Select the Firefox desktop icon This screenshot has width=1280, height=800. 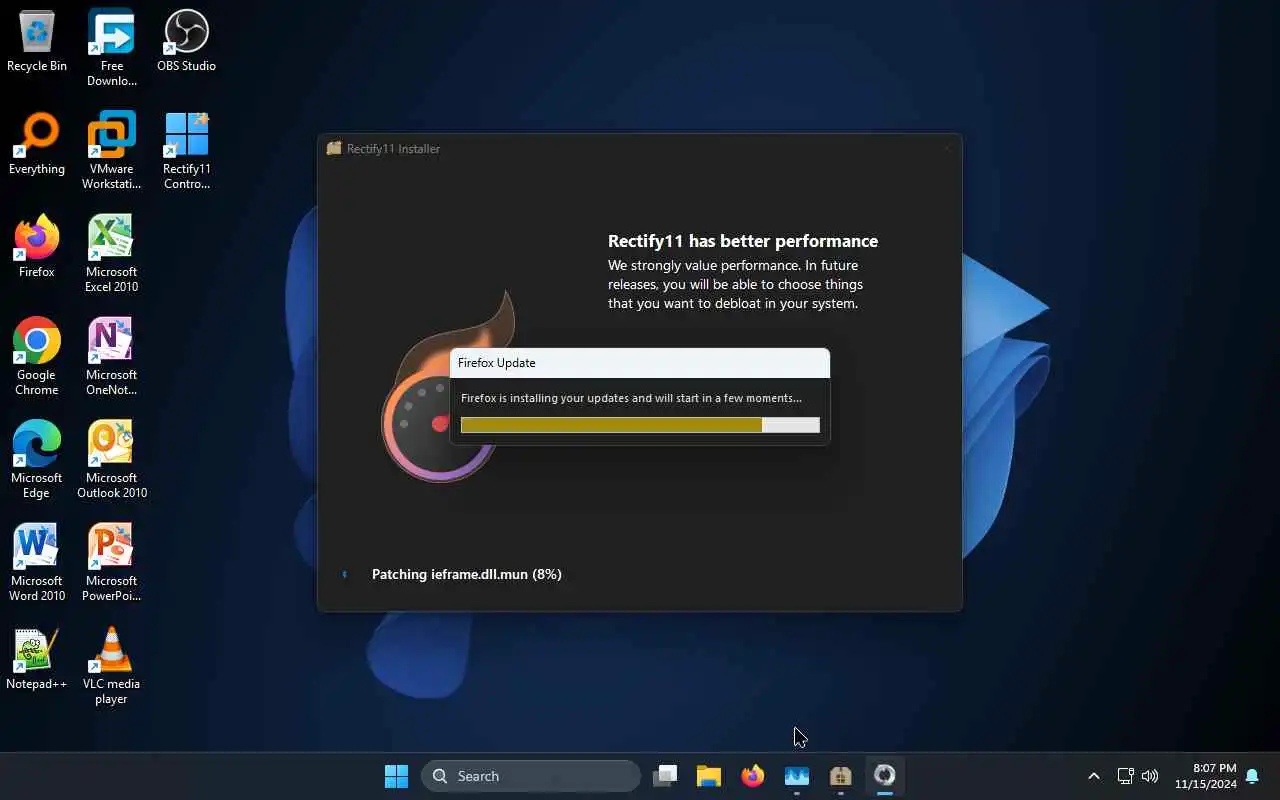pyautogui.click(x=37, y=247)
